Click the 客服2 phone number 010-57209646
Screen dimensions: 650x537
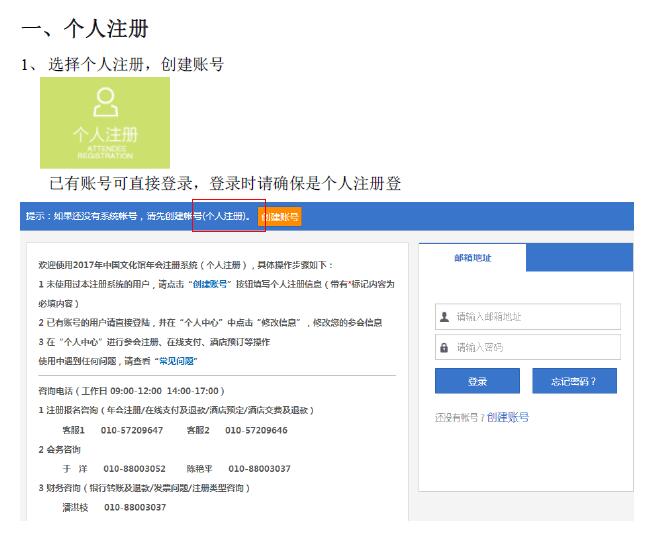click(x=256, y=430)
